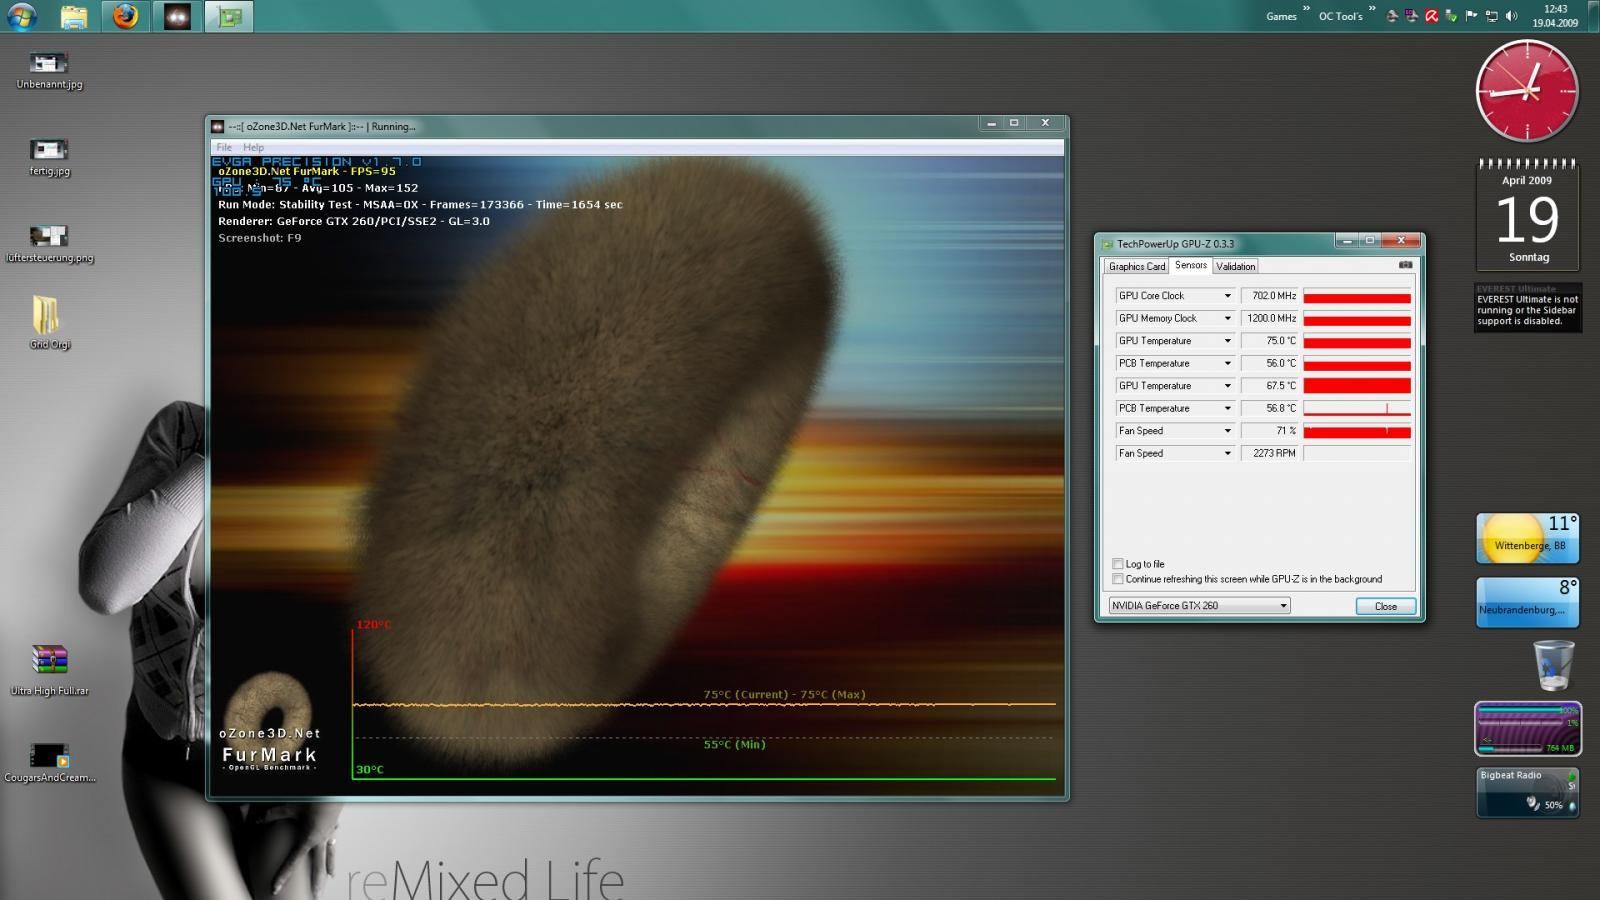This screenshot has height=900, width=1600.
Task: Switch to the Validation tab
Action: tap(1235, 266)
